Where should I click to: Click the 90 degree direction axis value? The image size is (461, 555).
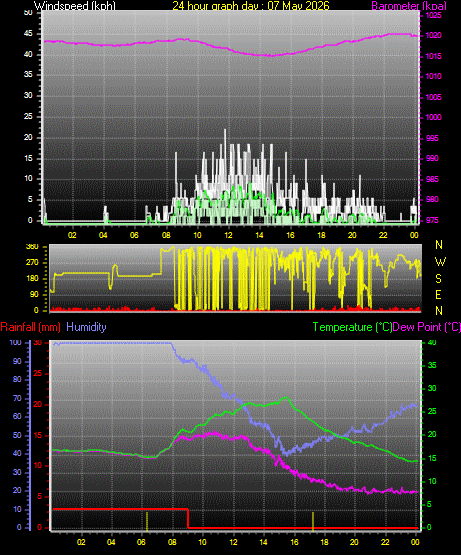click(x=34, y=294)
